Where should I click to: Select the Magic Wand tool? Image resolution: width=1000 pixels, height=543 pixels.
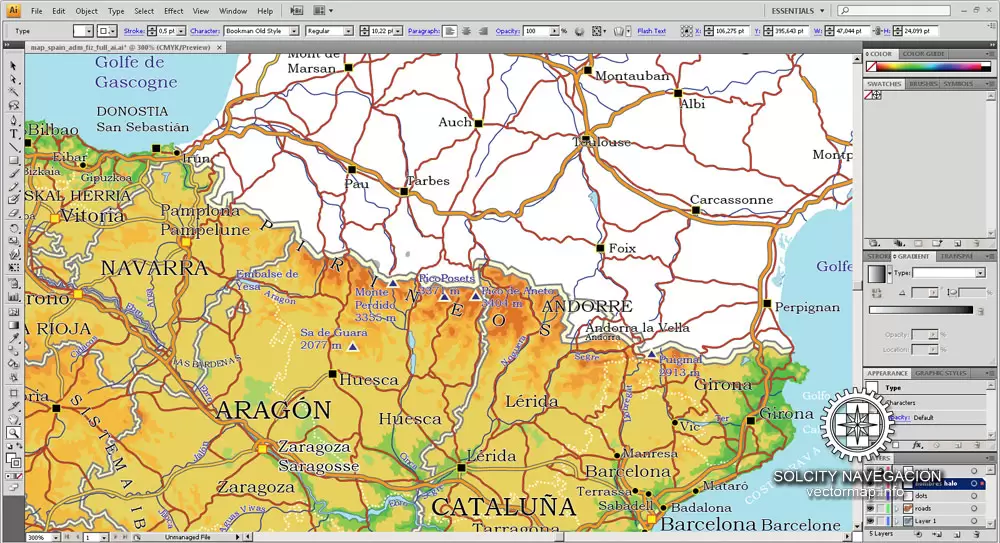point(13,93)
